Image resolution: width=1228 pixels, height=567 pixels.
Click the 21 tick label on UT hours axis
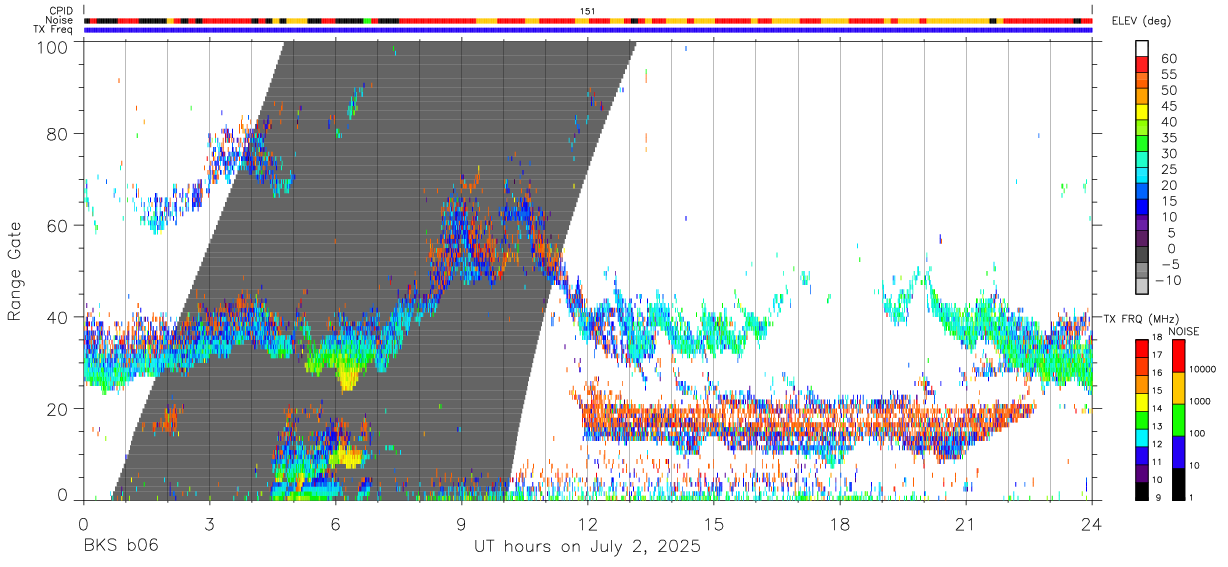click(966, 523)
